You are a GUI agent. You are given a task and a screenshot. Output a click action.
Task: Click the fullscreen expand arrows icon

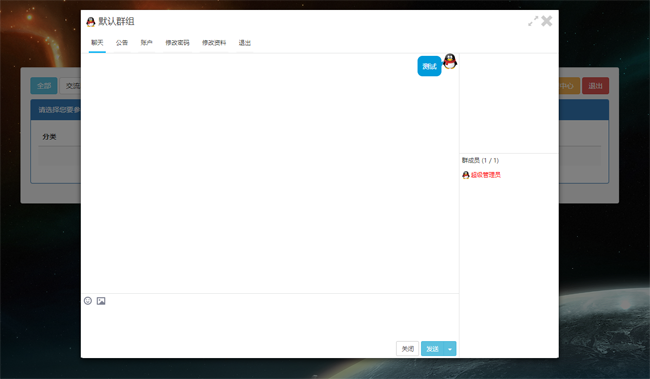[x=533, y=21]
